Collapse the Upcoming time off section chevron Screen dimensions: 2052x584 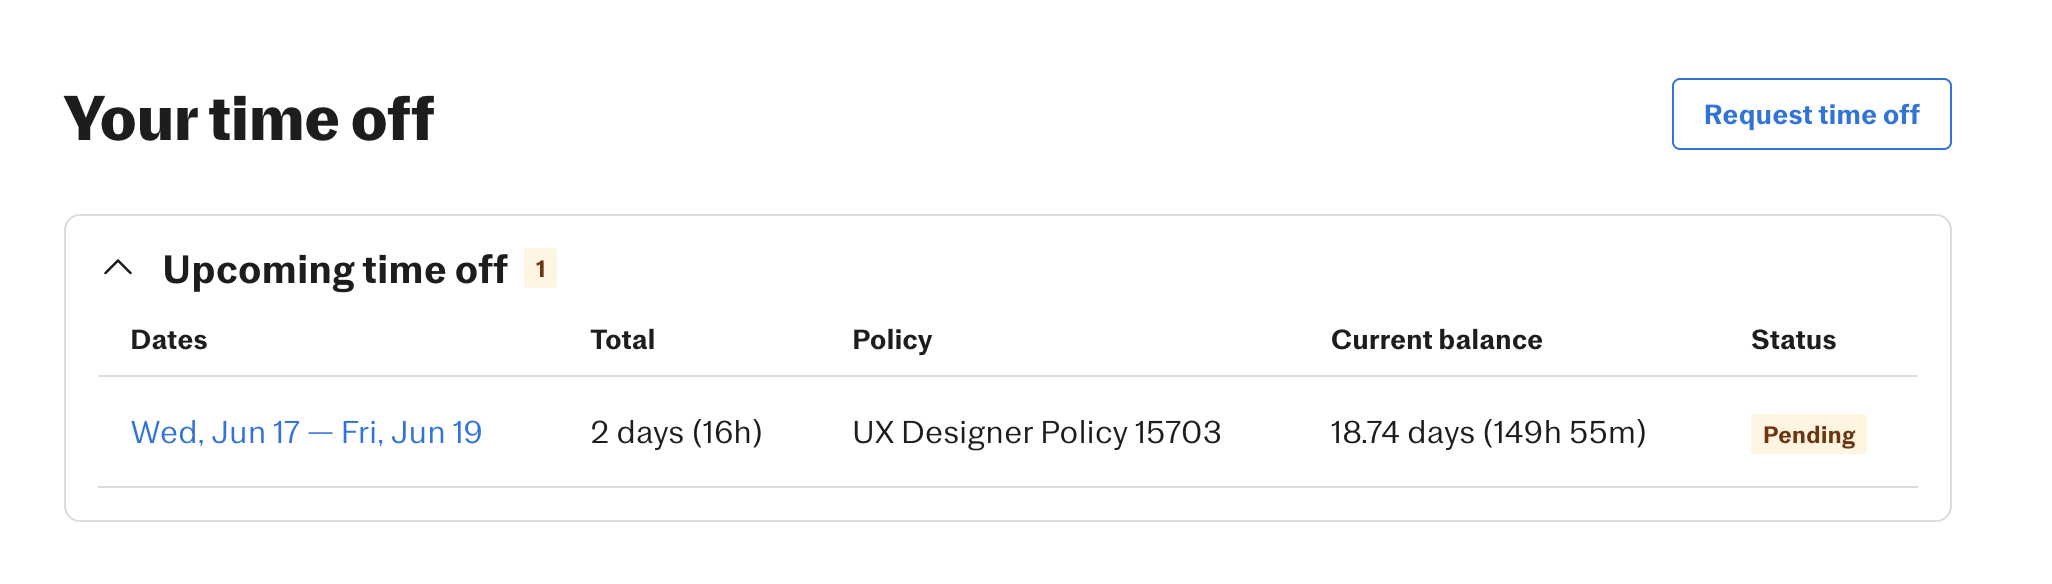[118, 268]
